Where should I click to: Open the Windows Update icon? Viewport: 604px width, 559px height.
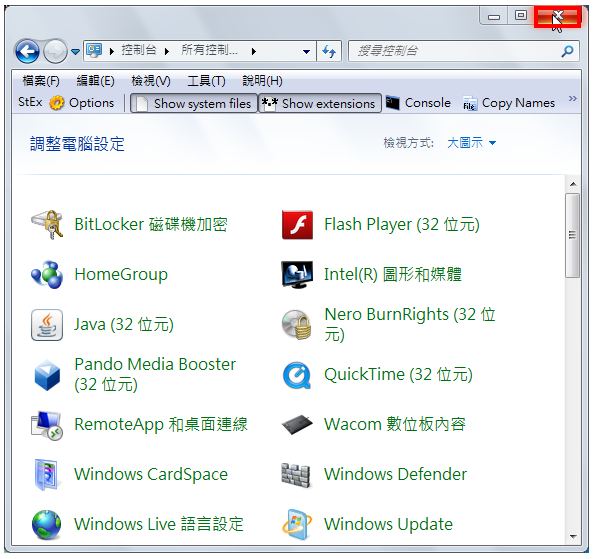pos(296,525)
